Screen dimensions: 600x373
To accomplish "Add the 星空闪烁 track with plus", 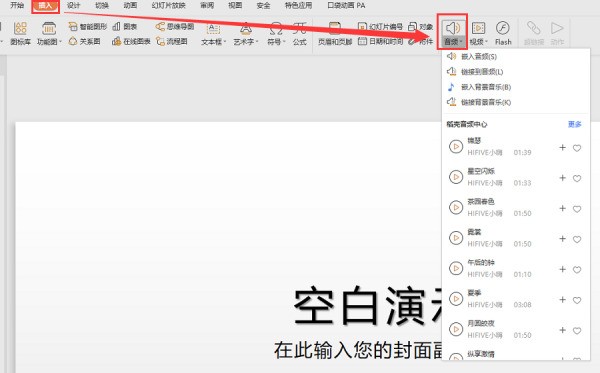I will 562,178.
